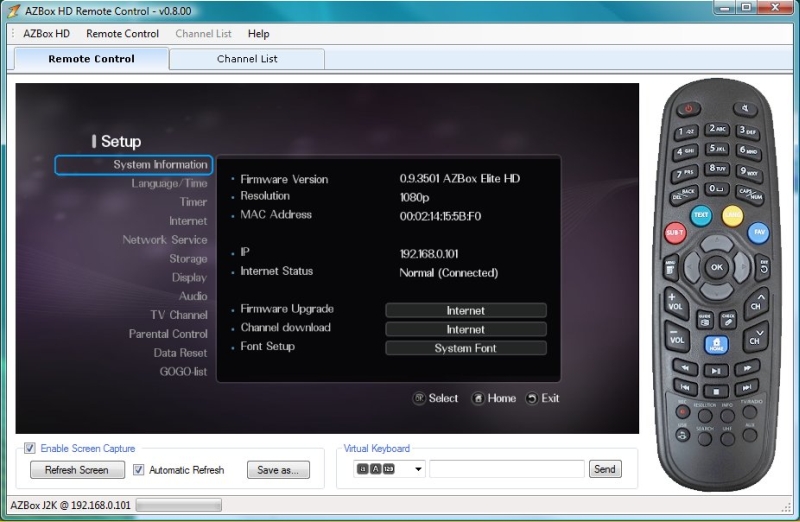This screenshot has width=800, height=522.
Task: Click the CHECK button on the remote
Action: click(x=728, y=319)
